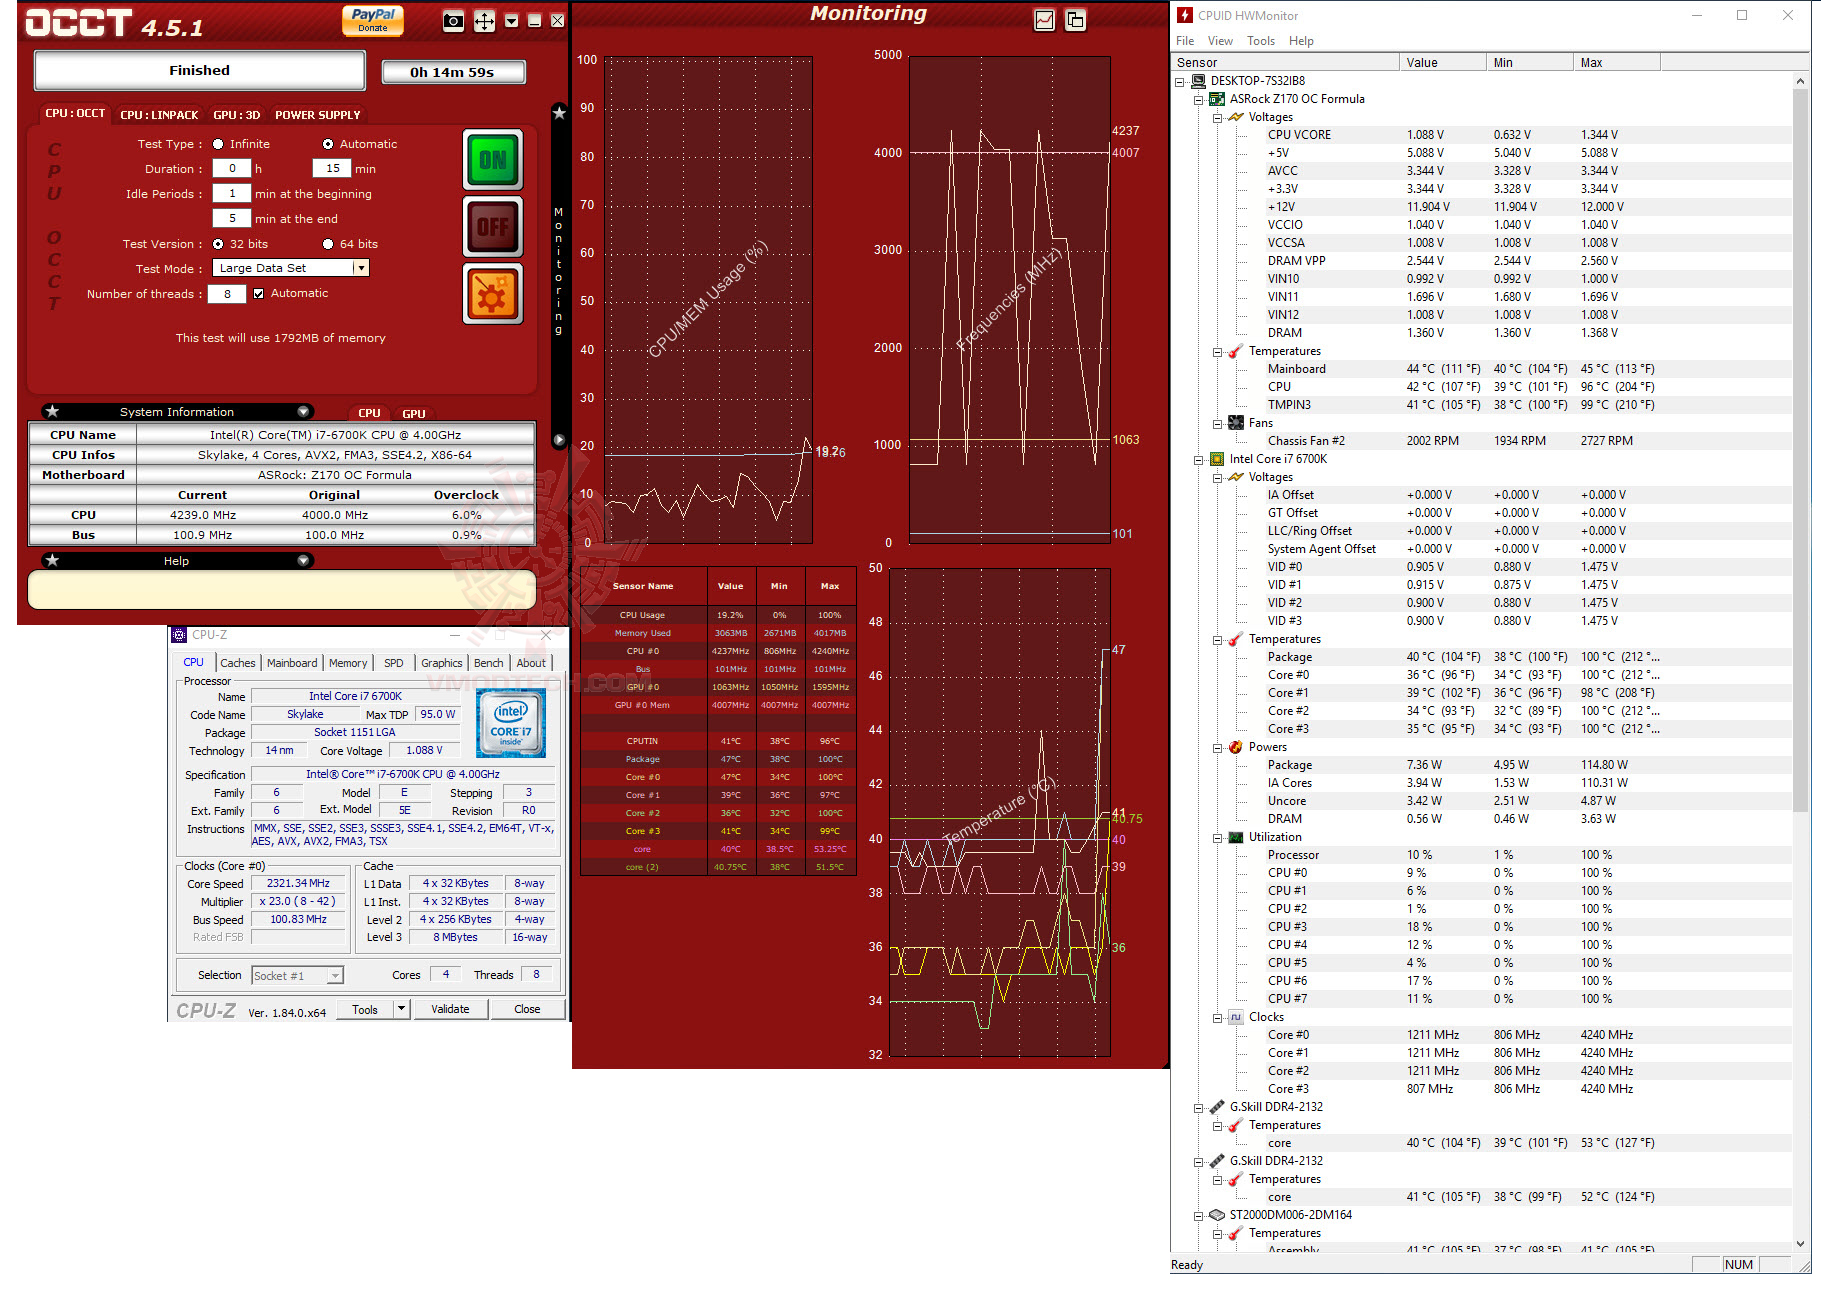
Task: Select the Automatic test type radio button
Action: [x=328, y=144]
